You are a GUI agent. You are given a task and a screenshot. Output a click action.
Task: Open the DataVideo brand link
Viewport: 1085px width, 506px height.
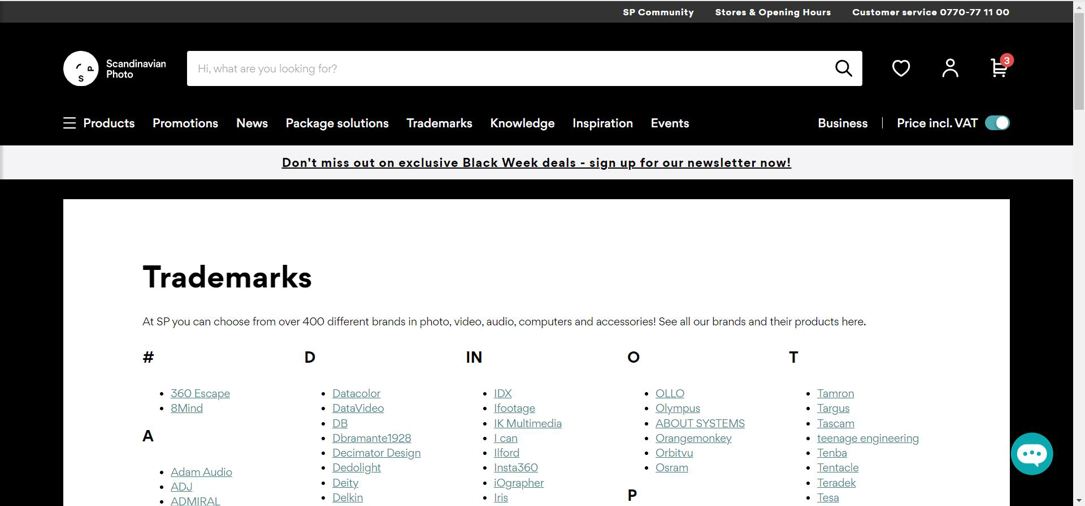358,408
